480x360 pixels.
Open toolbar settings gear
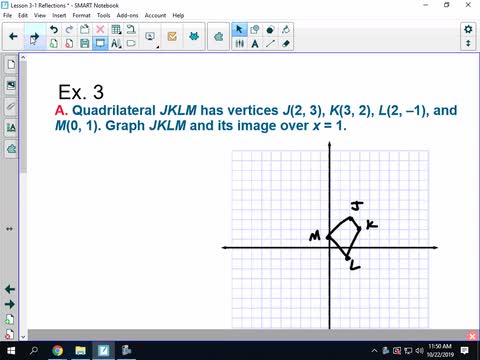pyautogui.click(x=468, y=29)
